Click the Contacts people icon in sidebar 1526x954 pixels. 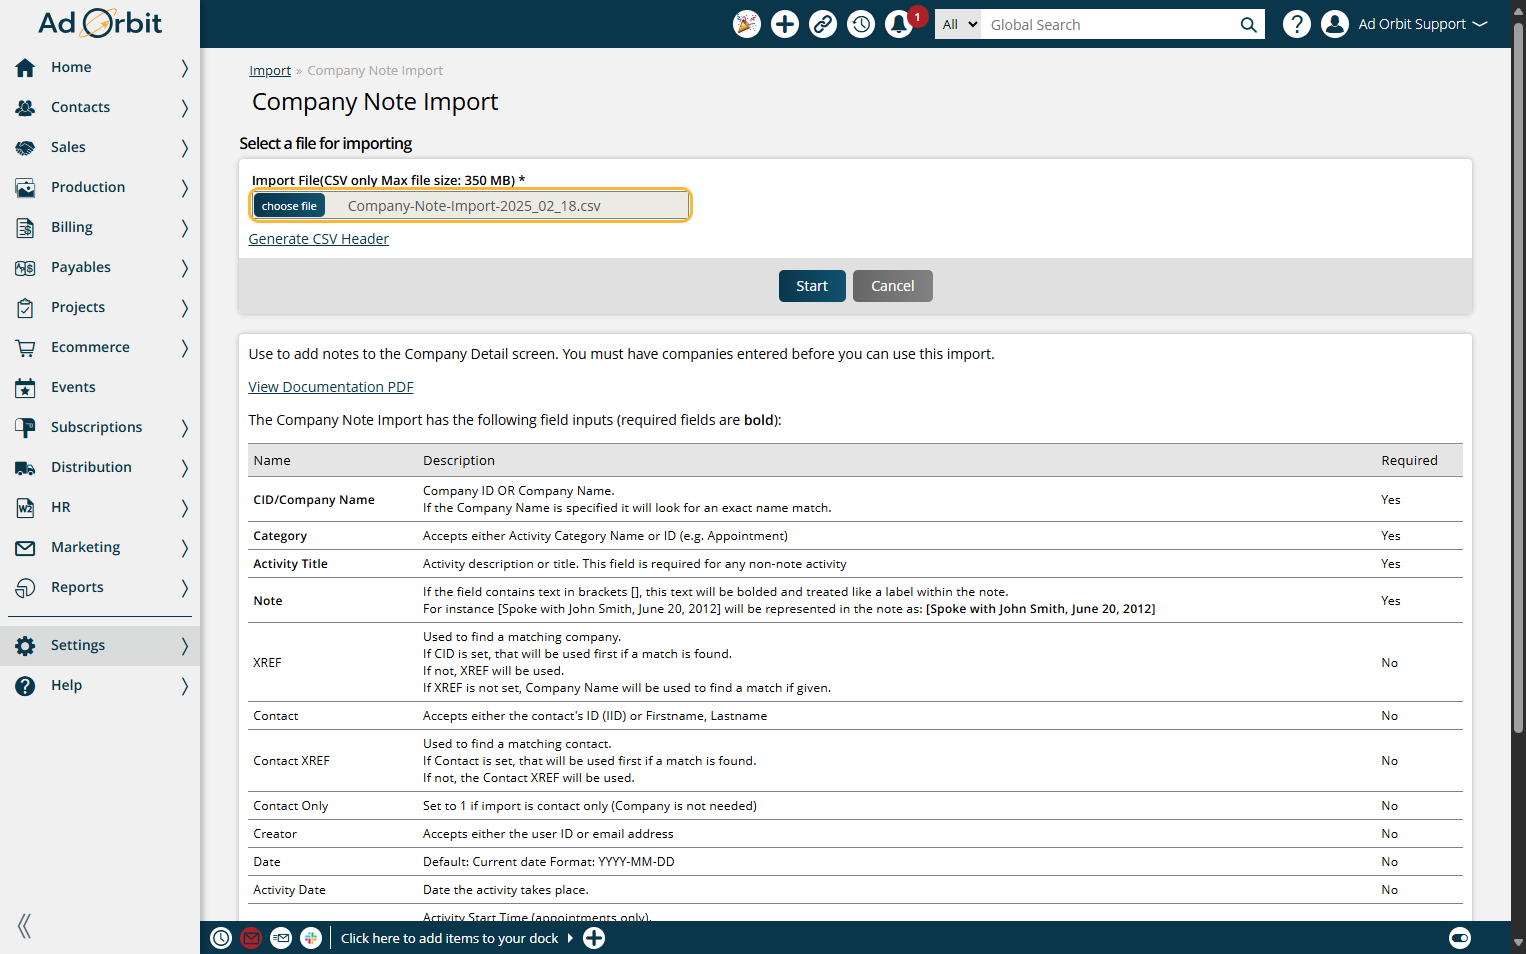tap(25, 107)
